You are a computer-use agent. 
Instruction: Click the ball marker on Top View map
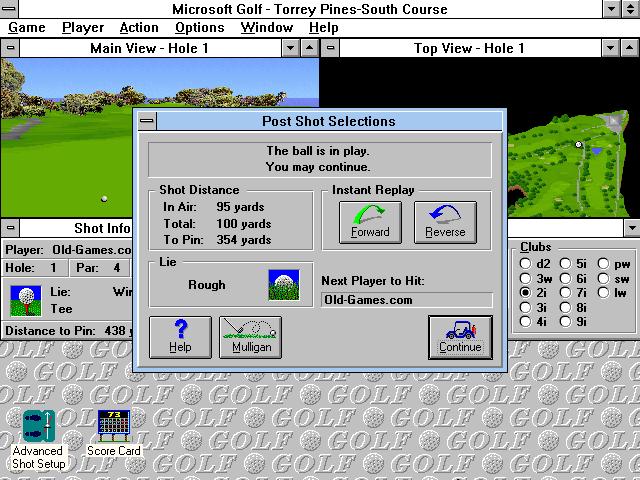[578, 144]
